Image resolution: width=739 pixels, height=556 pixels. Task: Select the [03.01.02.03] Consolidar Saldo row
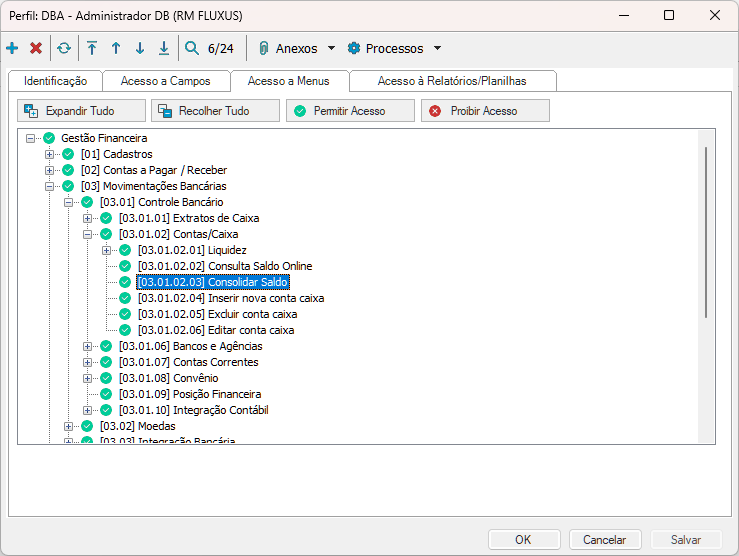[213, 282]
